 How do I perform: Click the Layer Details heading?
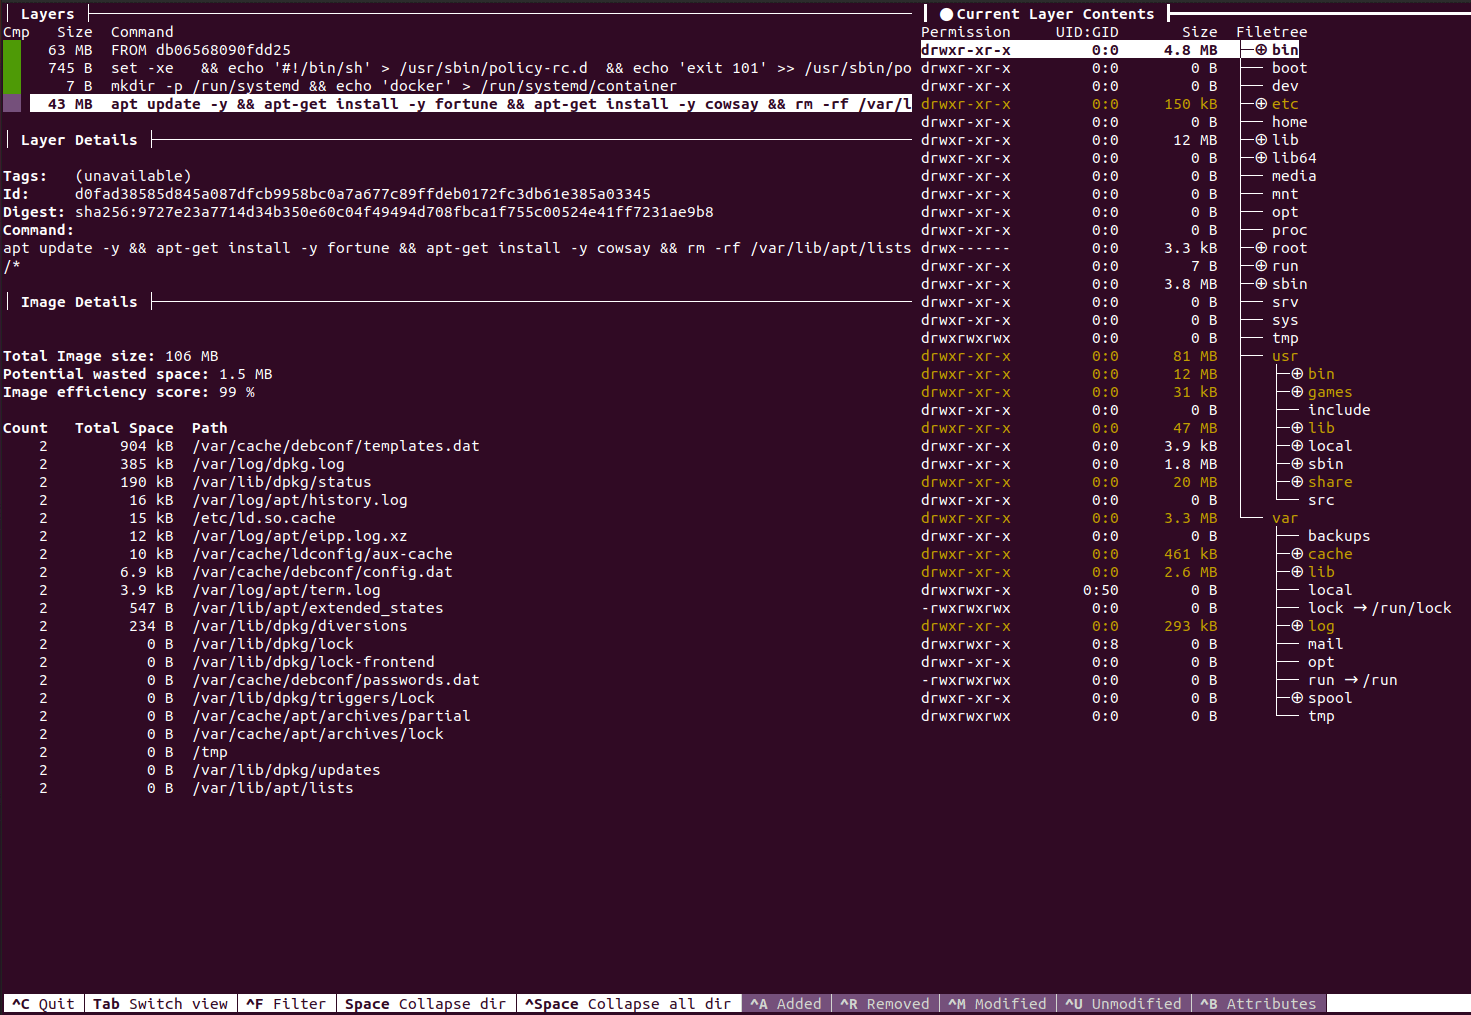79,140
